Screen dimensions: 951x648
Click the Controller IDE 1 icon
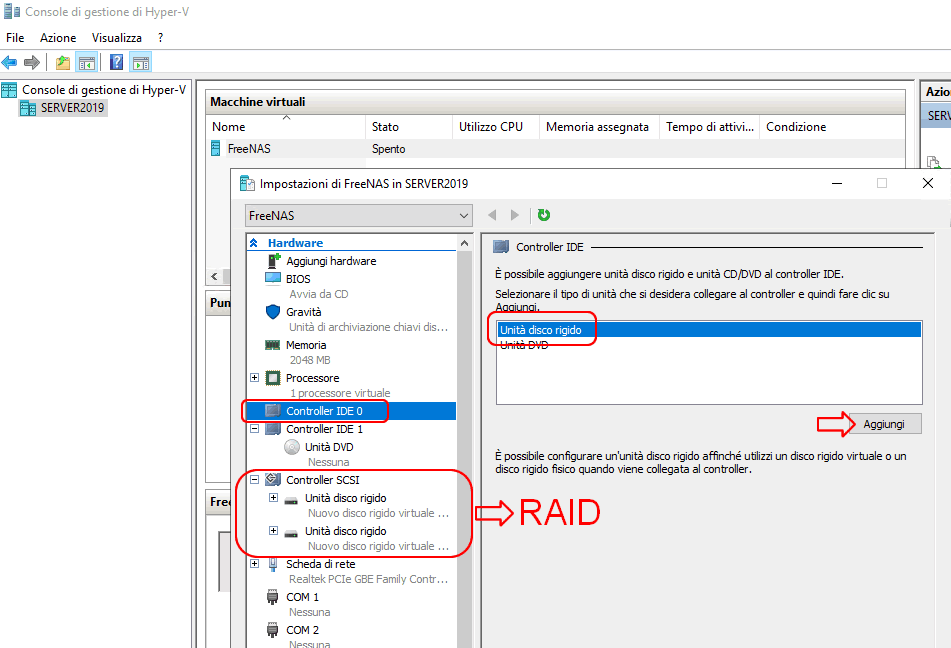[273, 429]
